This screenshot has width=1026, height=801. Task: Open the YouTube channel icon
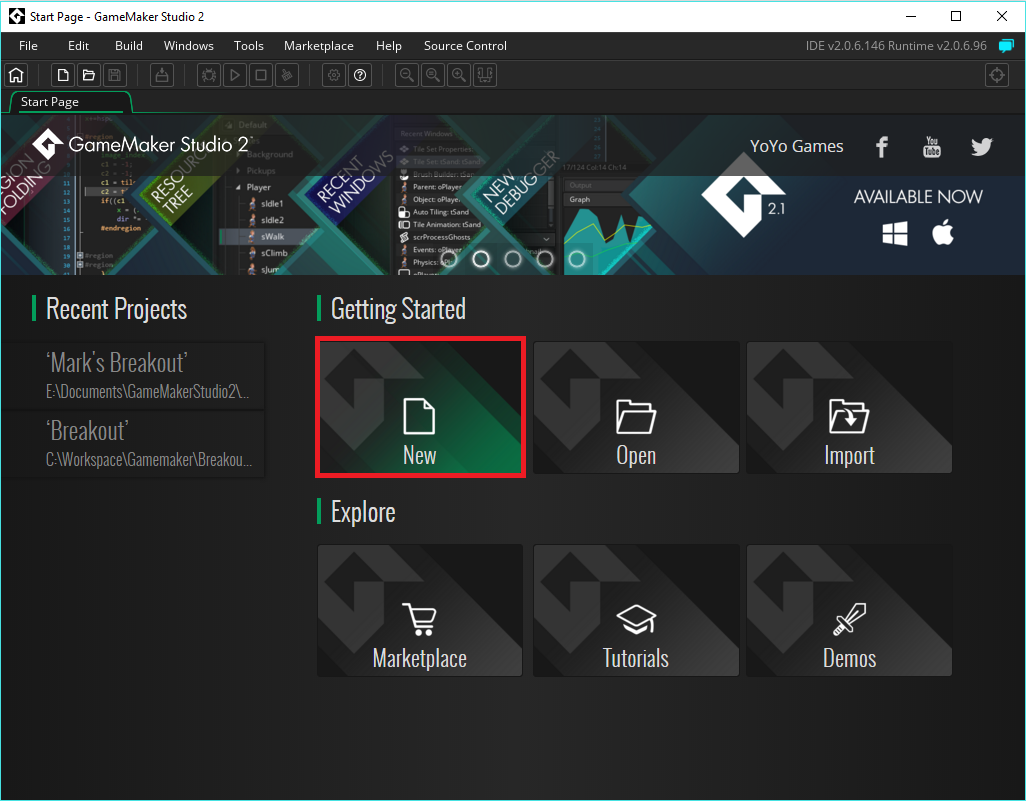(931, 146)
